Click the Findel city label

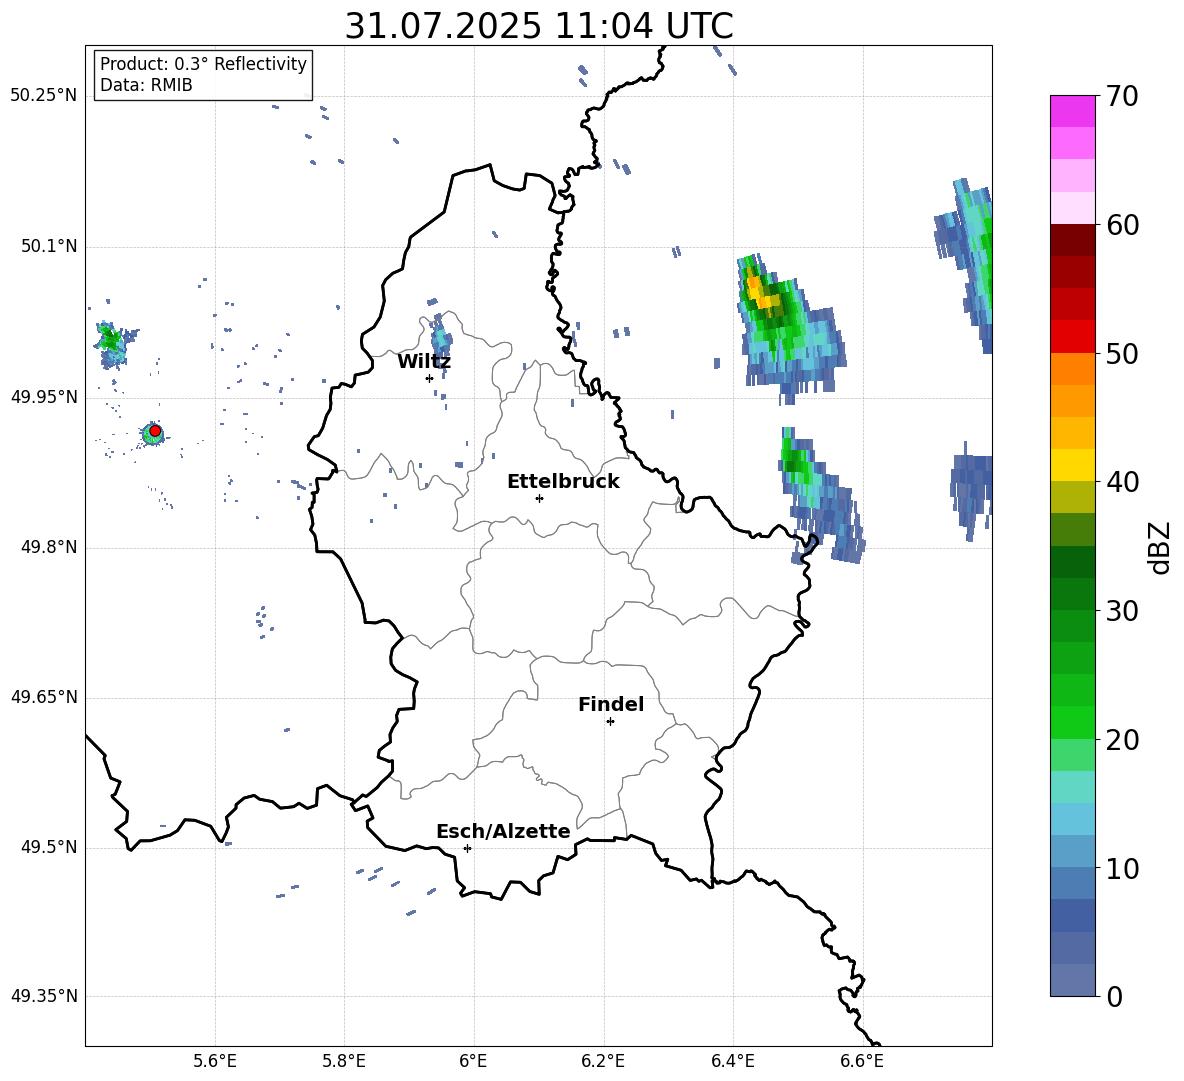point(611,704)
